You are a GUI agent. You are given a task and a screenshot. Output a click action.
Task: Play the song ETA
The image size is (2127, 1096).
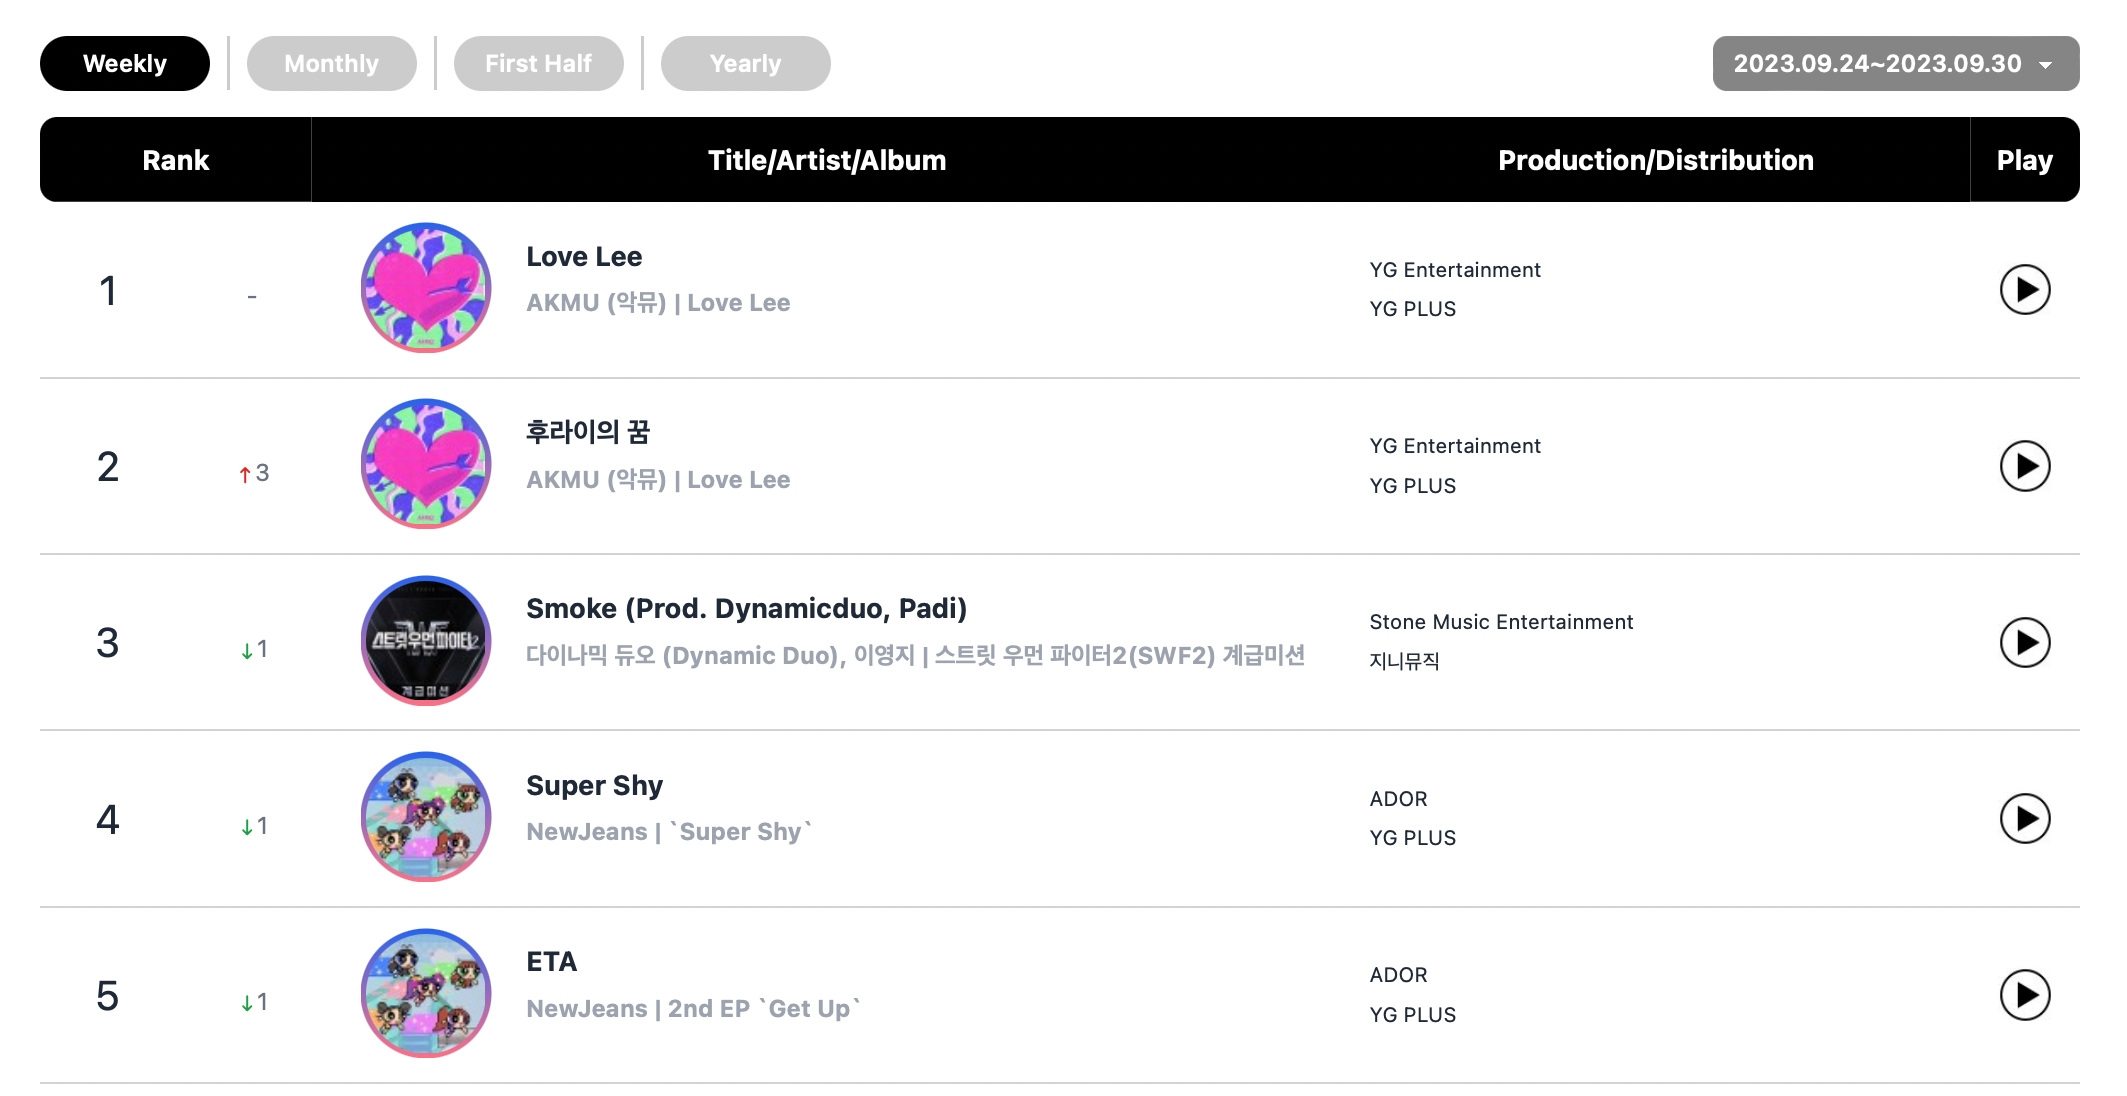point(2024,995)
